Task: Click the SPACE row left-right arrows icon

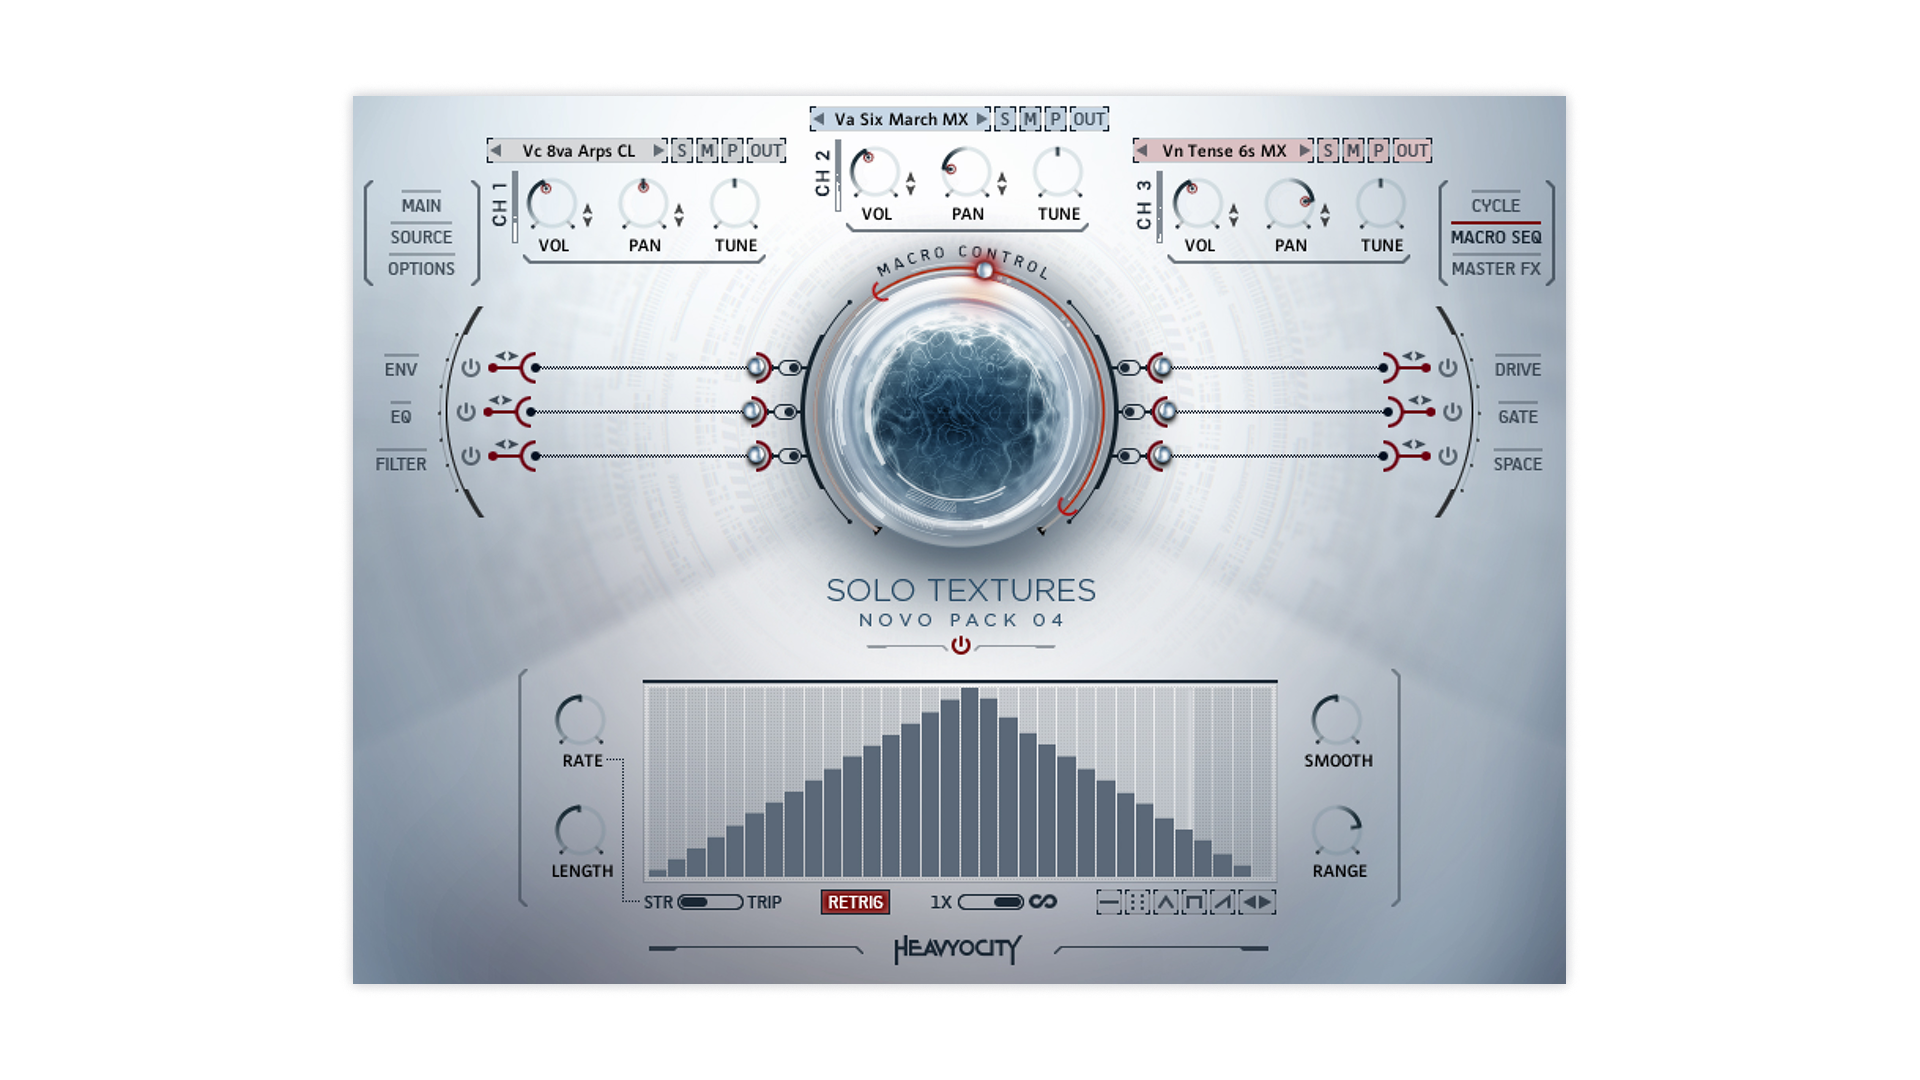Action: (x=1413, y=444)
